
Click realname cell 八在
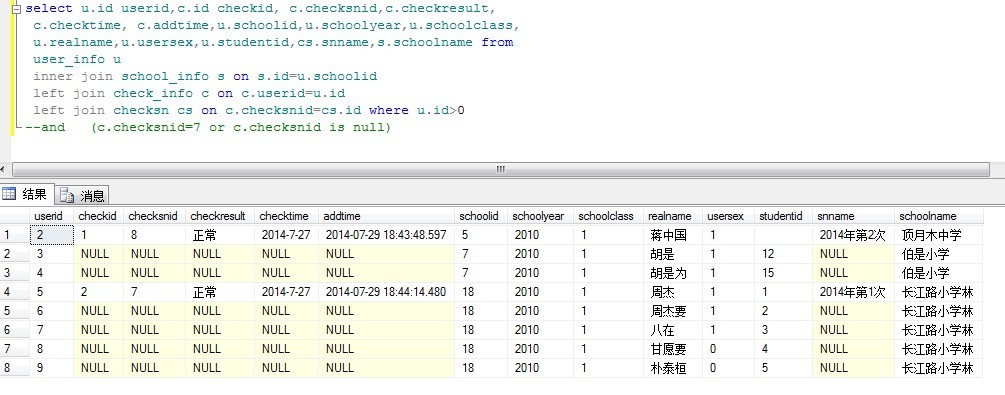[x=673, y=330]
